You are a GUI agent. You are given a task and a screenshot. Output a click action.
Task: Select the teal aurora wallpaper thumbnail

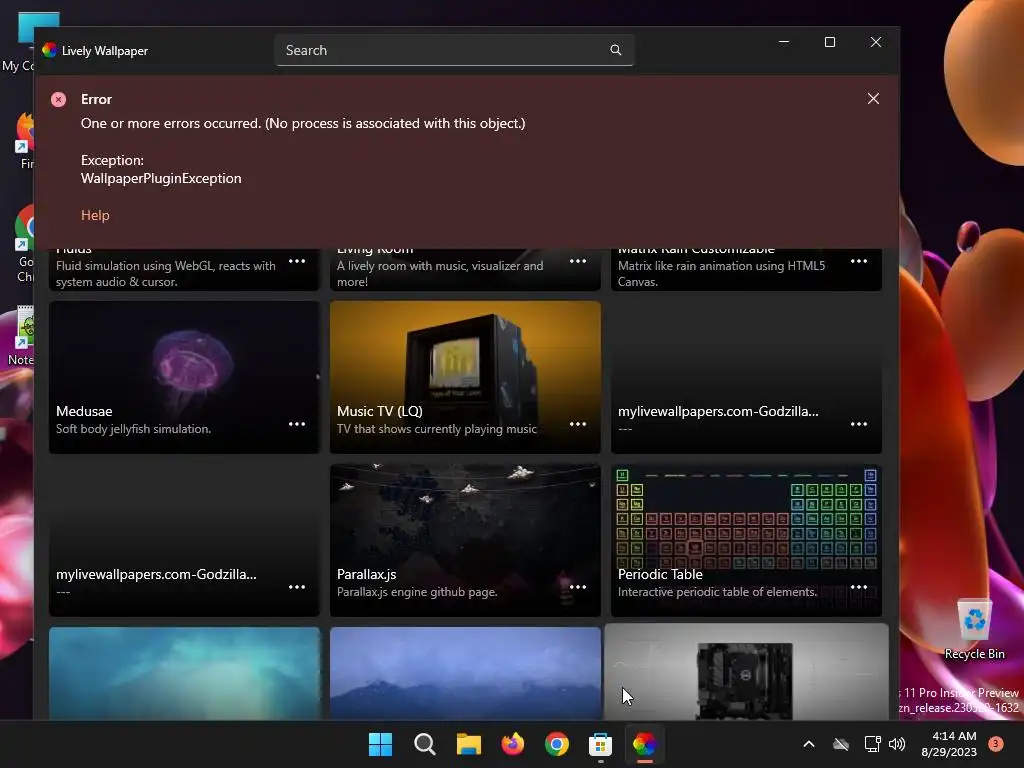point(184,673)
